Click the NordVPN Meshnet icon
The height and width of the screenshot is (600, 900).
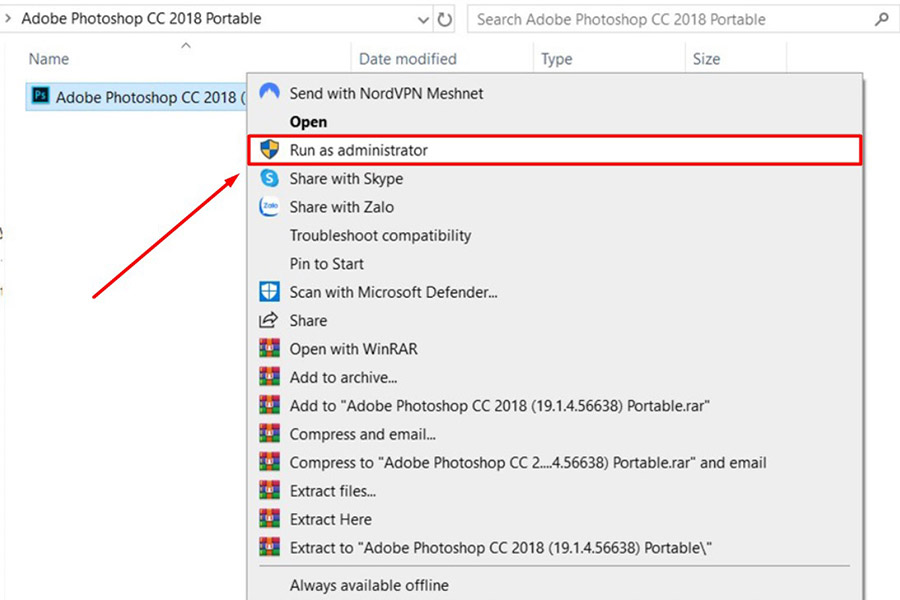(x=269, y=92)
